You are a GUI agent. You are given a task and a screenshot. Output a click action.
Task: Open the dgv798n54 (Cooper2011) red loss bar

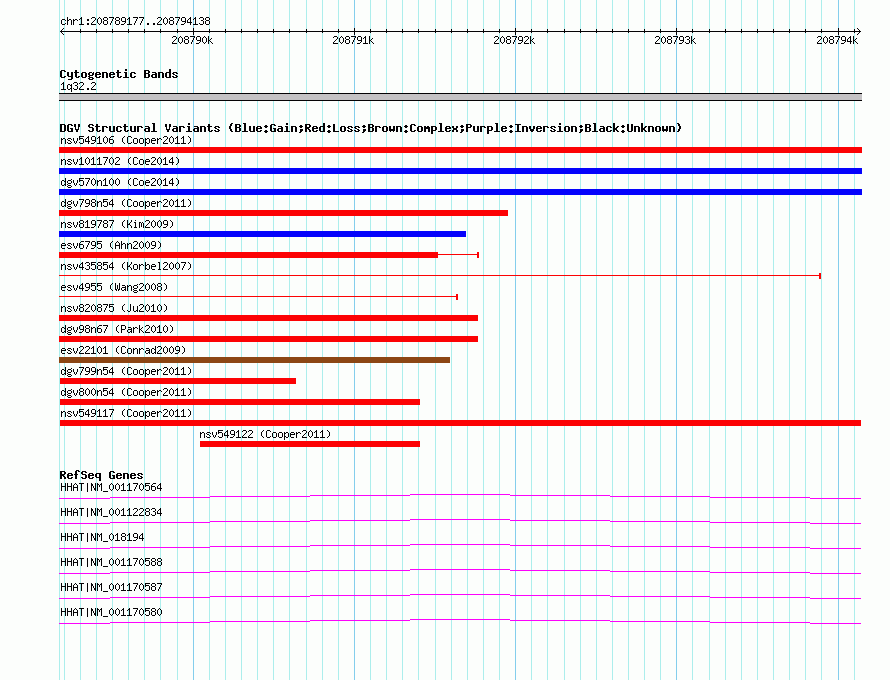pos(283,213)
